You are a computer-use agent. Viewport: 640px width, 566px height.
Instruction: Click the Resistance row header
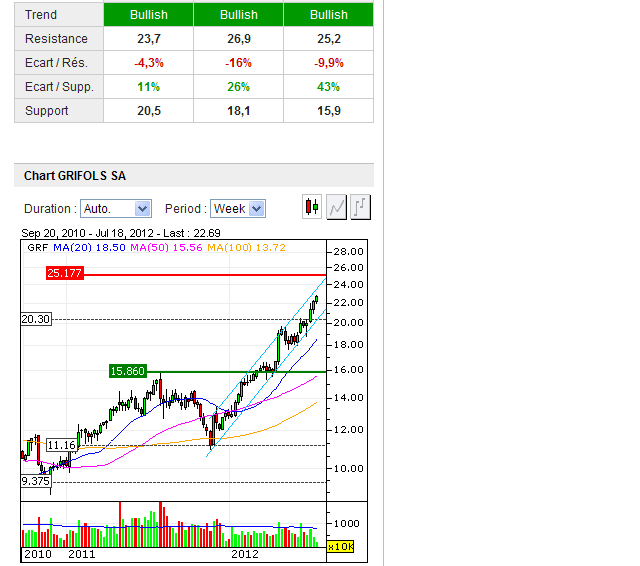(x=59, y=39)
